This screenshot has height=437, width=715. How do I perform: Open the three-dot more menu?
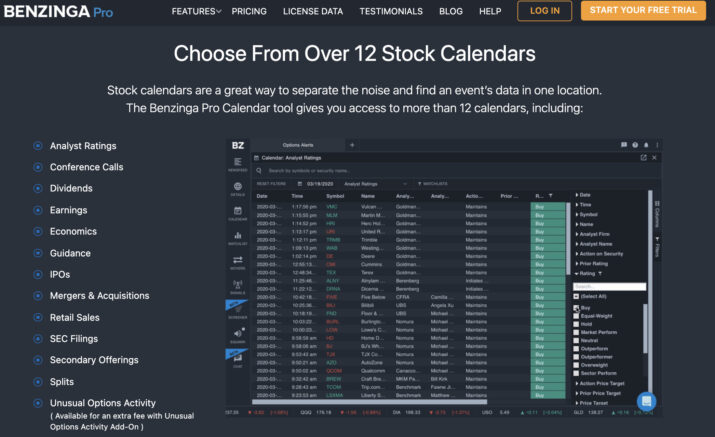tap(657, 145)
